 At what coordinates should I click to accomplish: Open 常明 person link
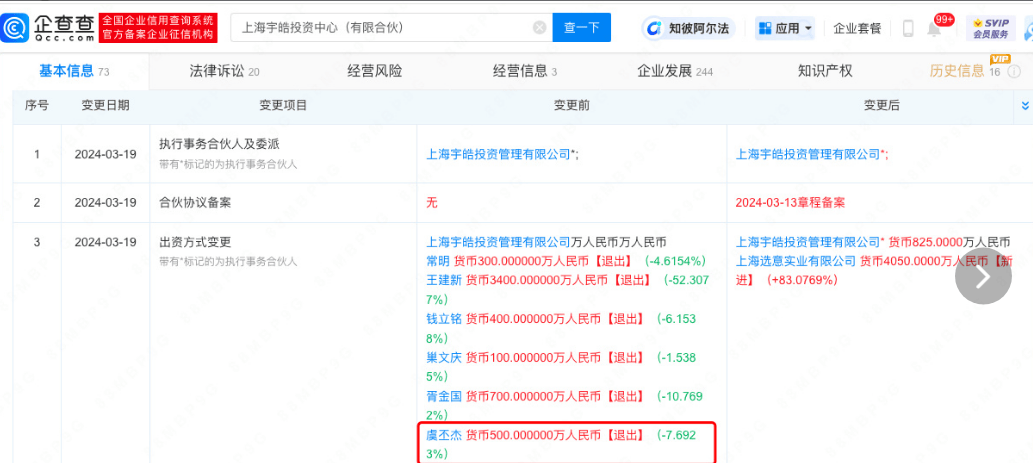439,261
